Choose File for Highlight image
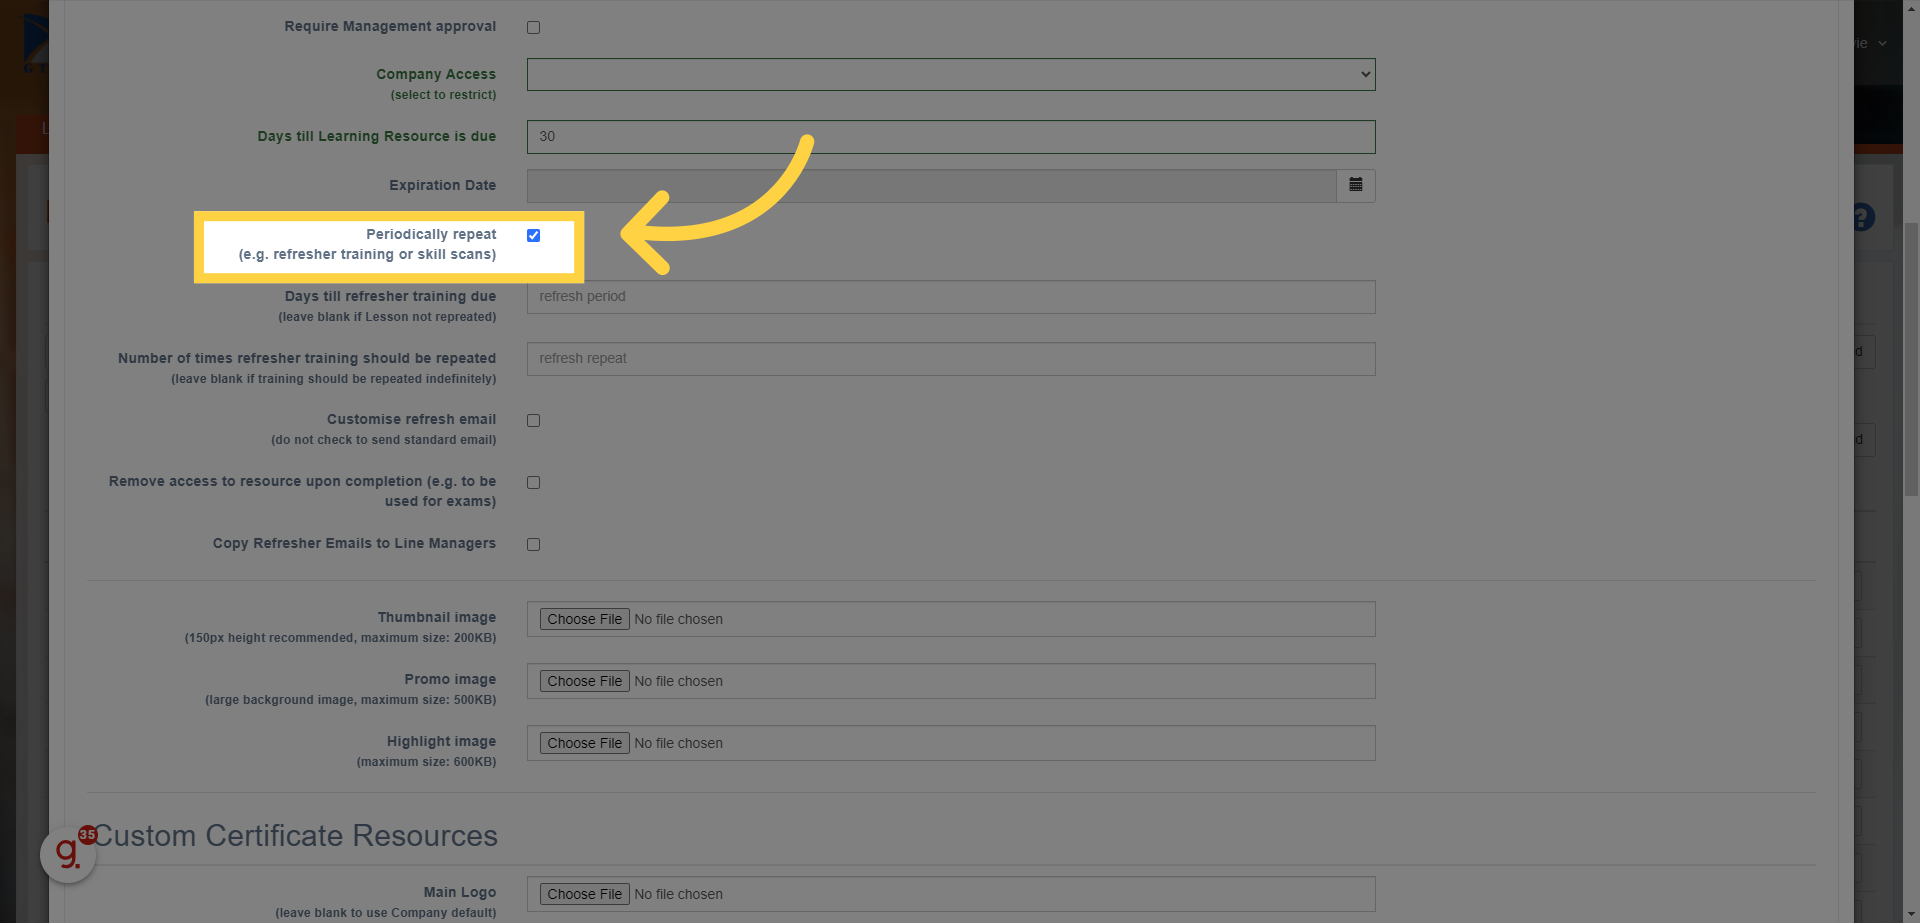Image resolution: width=1920 pixels, height=923 pixels. pos(585,743)
